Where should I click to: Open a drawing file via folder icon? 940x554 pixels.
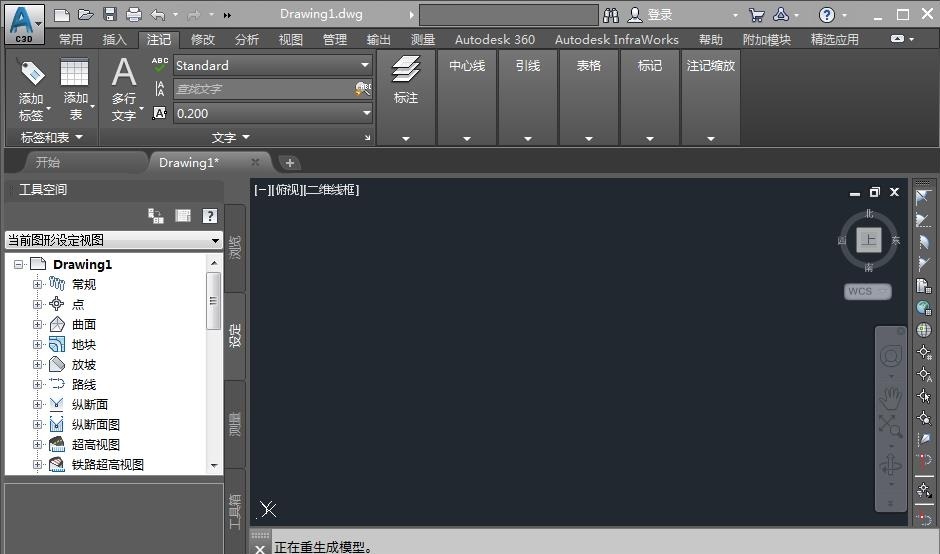86,14
